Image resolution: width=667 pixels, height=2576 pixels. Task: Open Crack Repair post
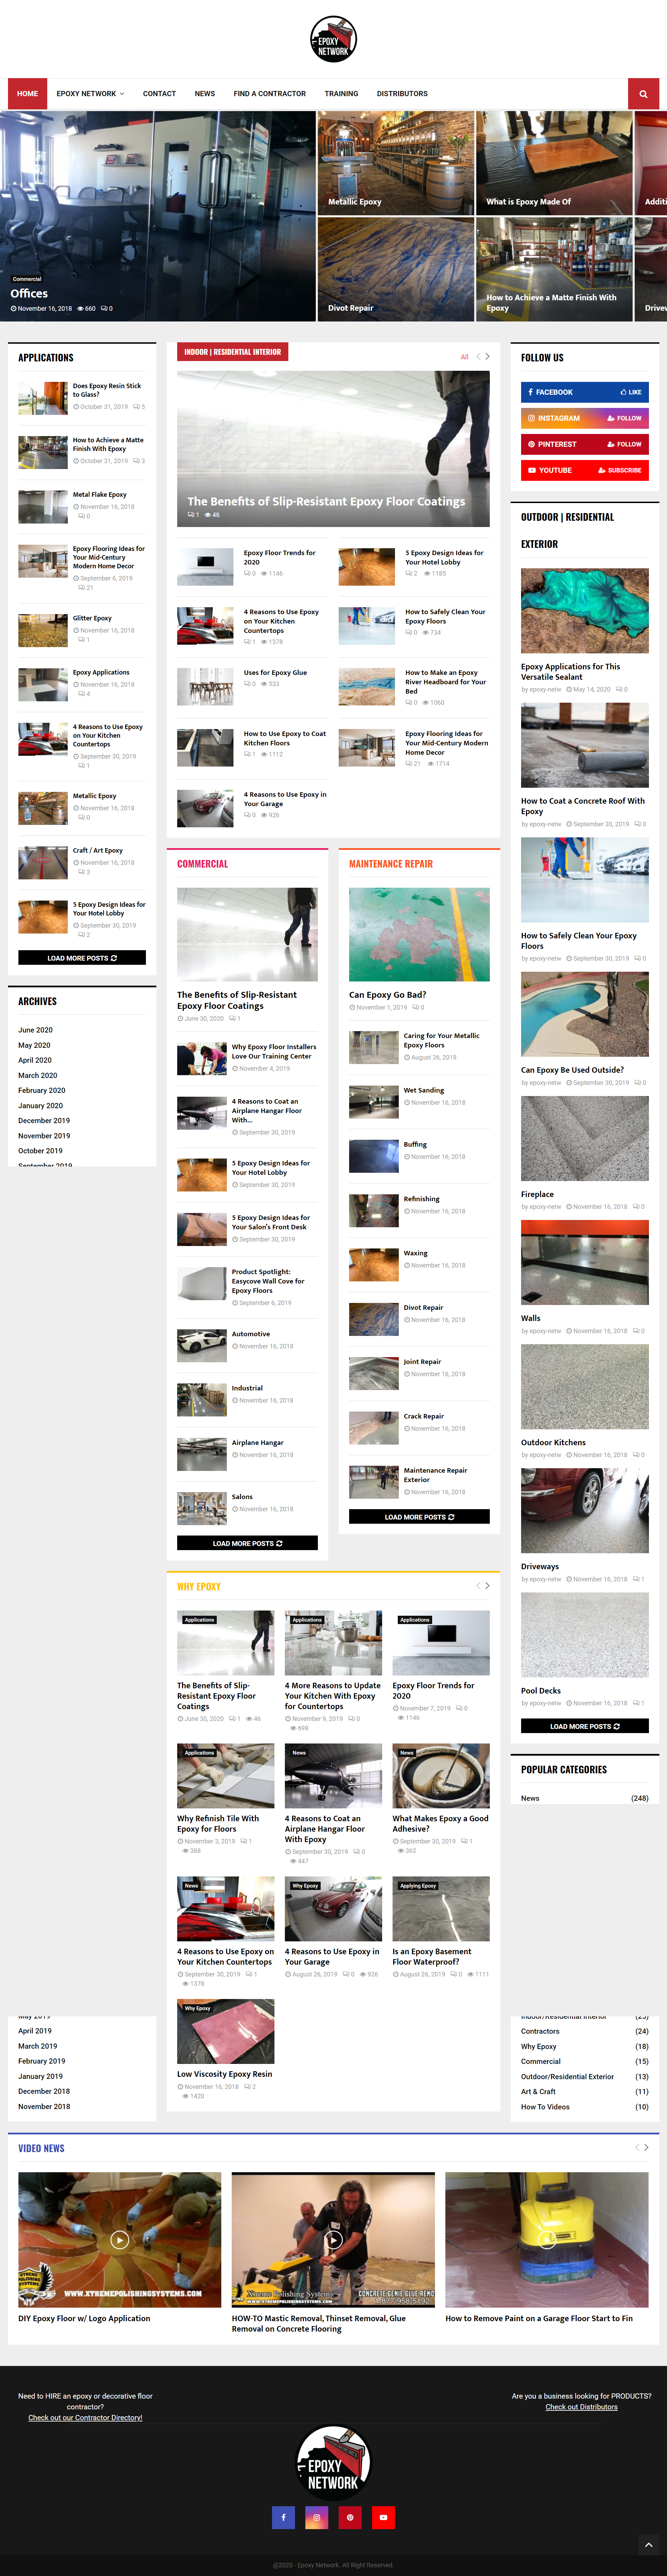(424, 1416)
